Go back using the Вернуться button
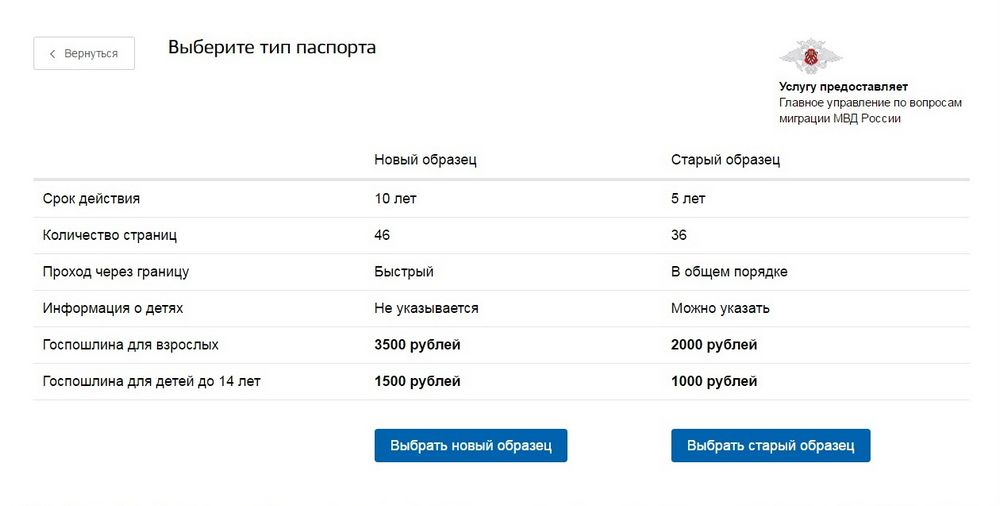 point(84,54)
